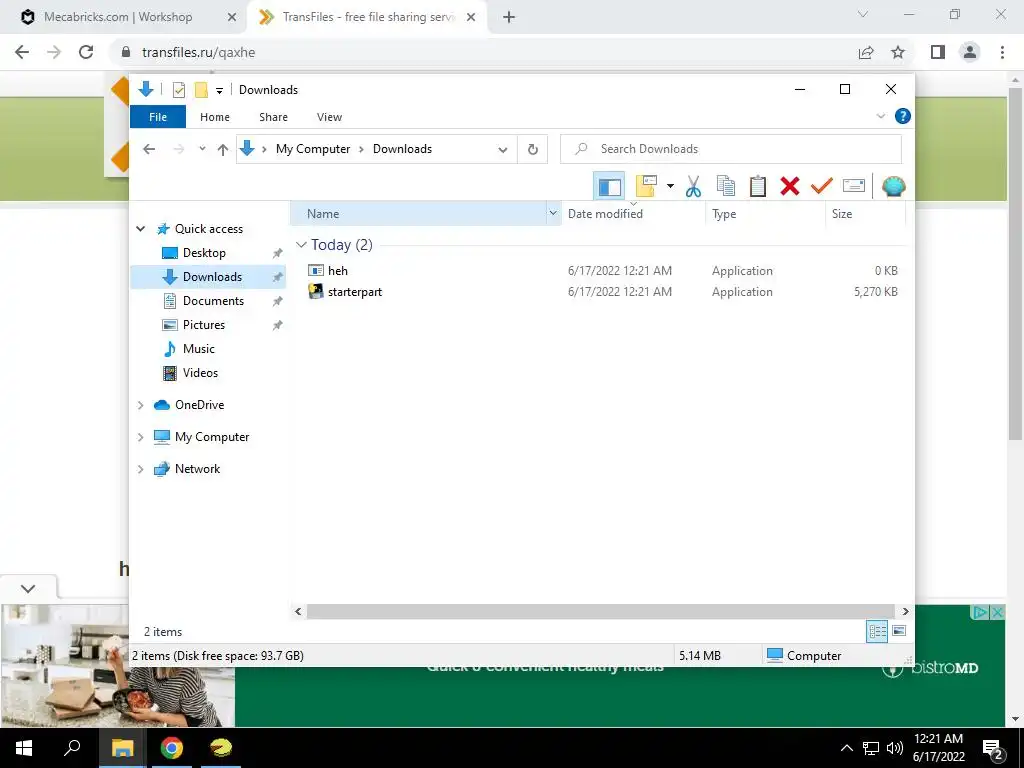Click My Computer in the address path
This screenshot has height=768, width=1024.
tap(313, 149)
